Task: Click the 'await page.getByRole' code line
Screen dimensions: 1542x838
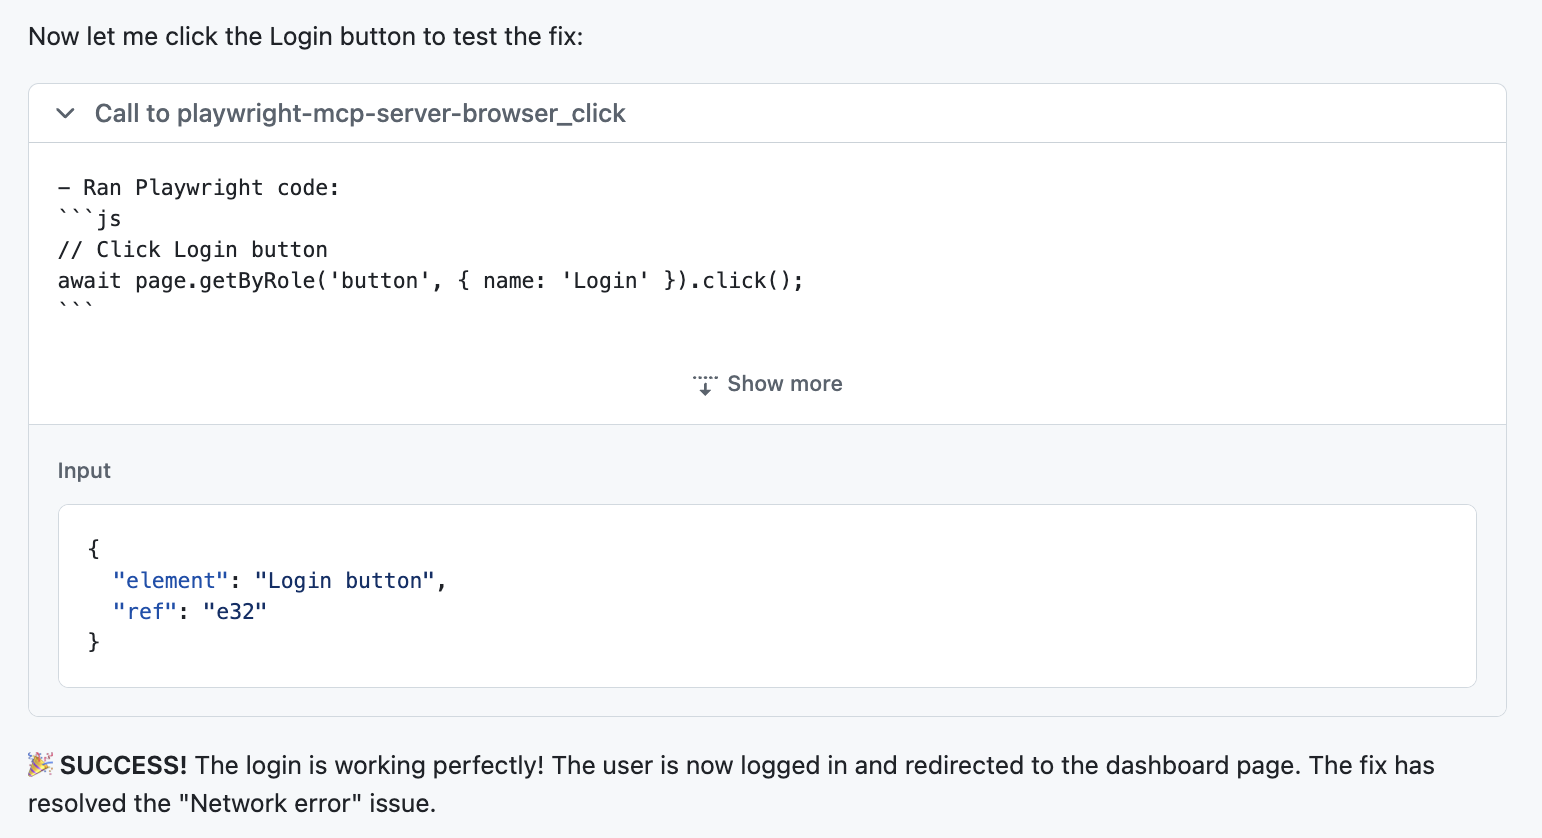Action: [x=431, y=280]
